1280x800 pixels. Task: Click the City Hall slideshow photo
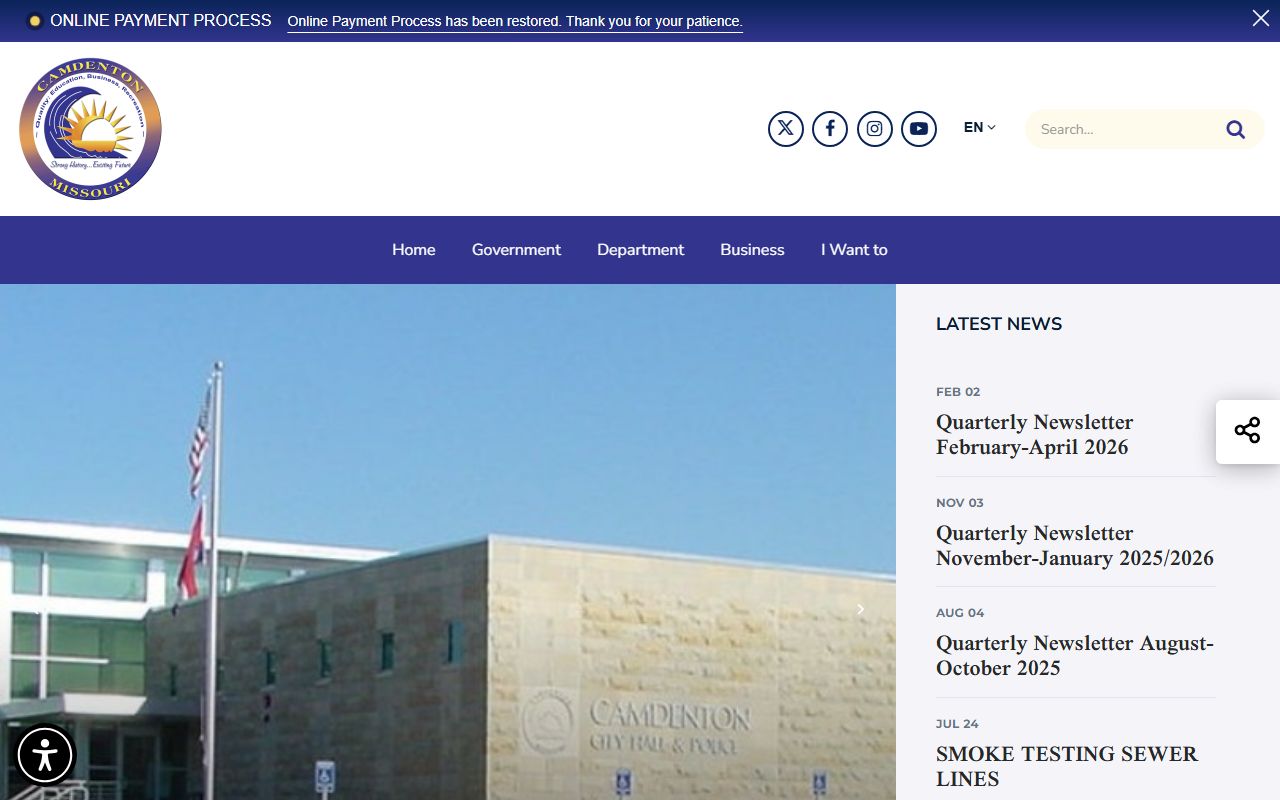tap(448, 542)
